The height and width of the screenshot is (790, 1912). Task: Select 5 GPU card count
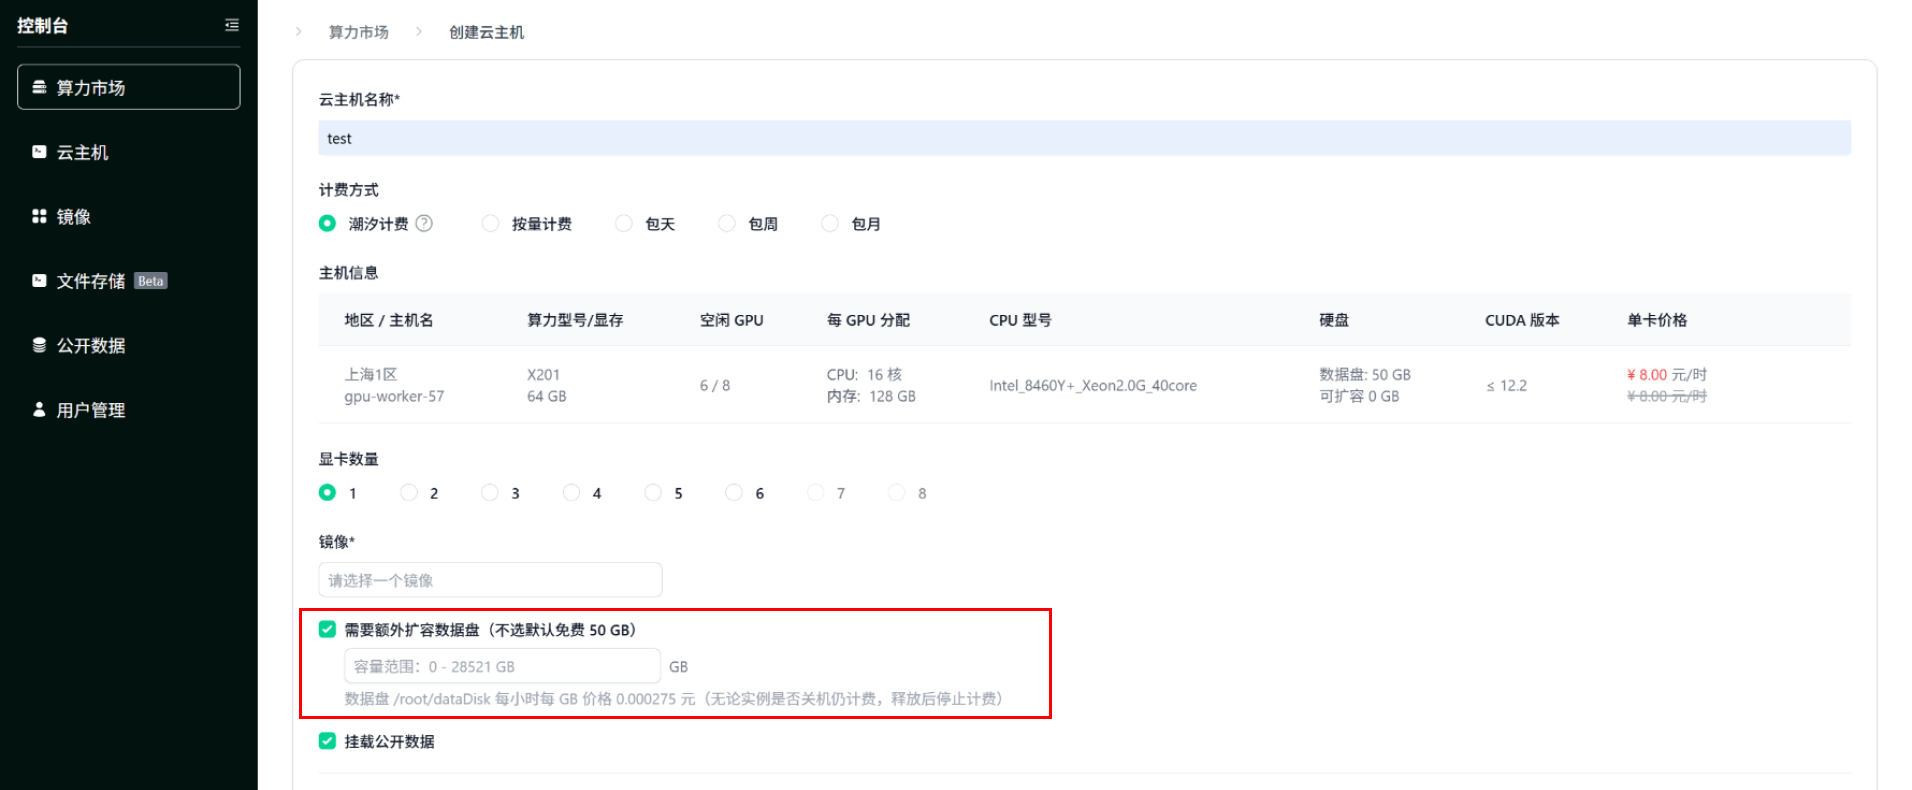tap(653, 492)
